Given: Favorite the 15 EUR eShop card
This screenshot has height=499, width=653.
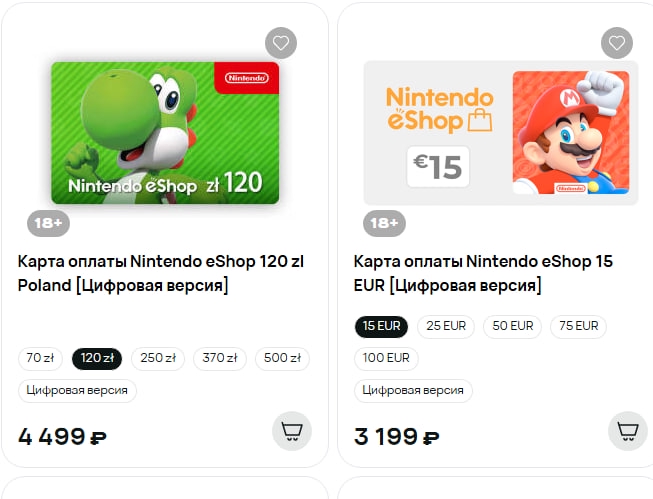Looking at the screenshot, I should 617,43.
